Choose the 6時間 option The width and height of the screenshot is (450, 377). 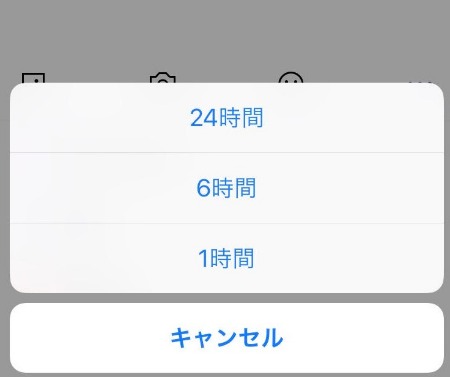pos(227,188)
